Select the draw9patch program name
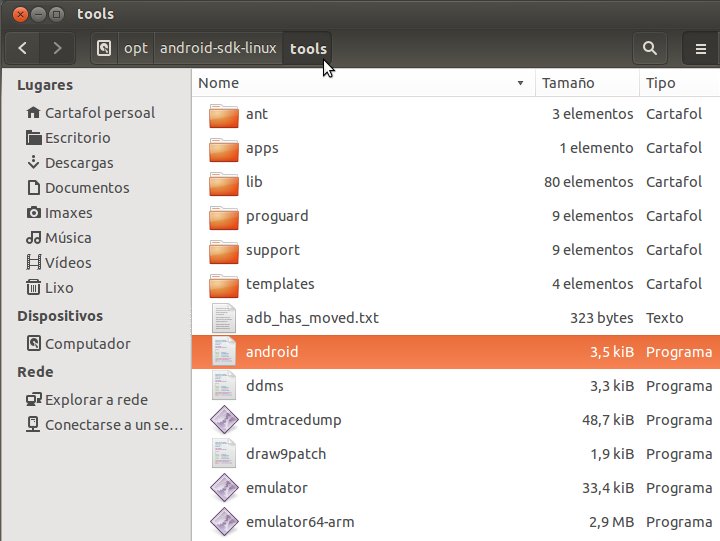This screenshot has width=720, height=541. tap(286, 454)
